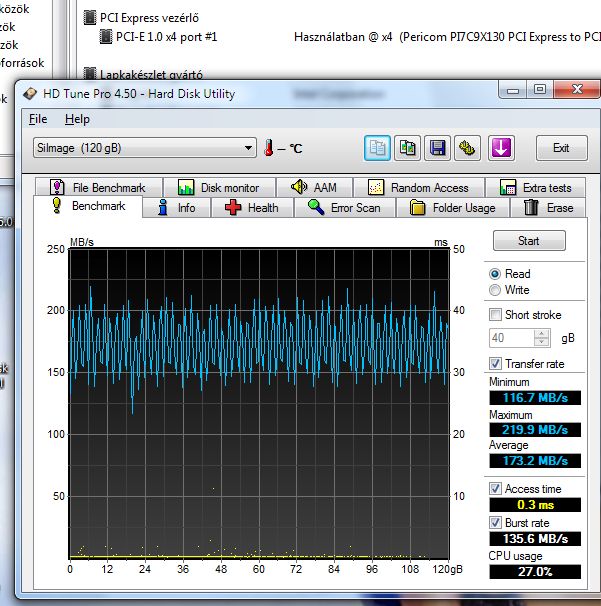This screenshot has width=601, height=606.
Task: Click the HD Tune title bar icon
Action: point(30,94)
